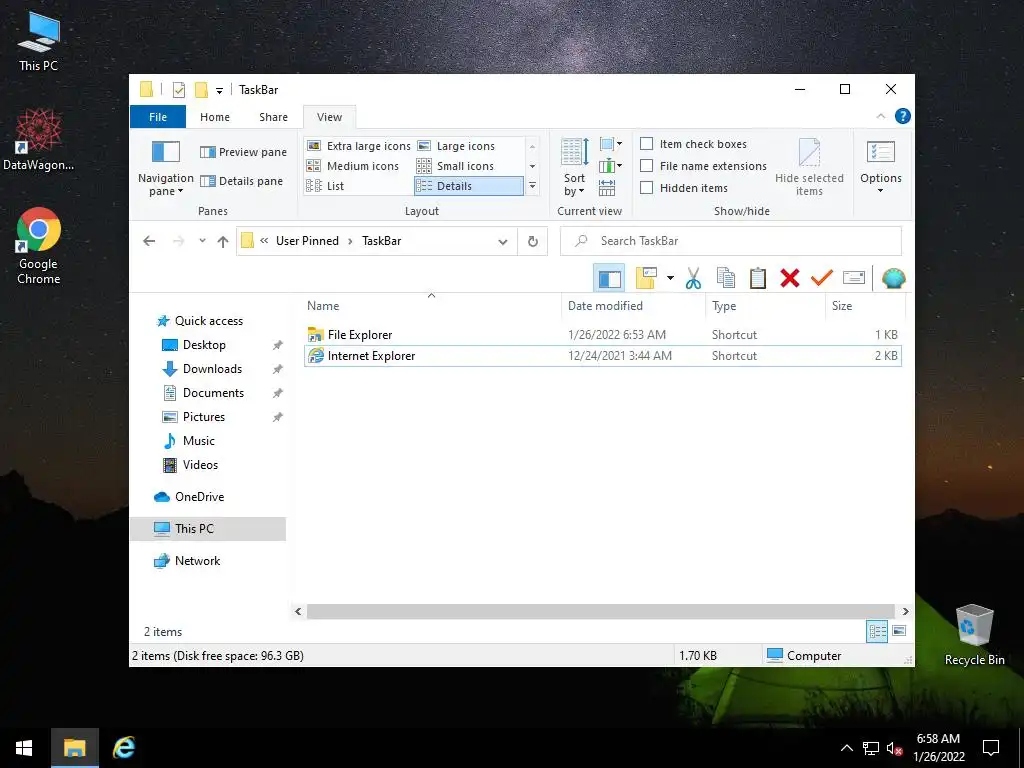Select Medium icons layout
The height and width of the screenshot is (768, 1024).
[353, 166]
